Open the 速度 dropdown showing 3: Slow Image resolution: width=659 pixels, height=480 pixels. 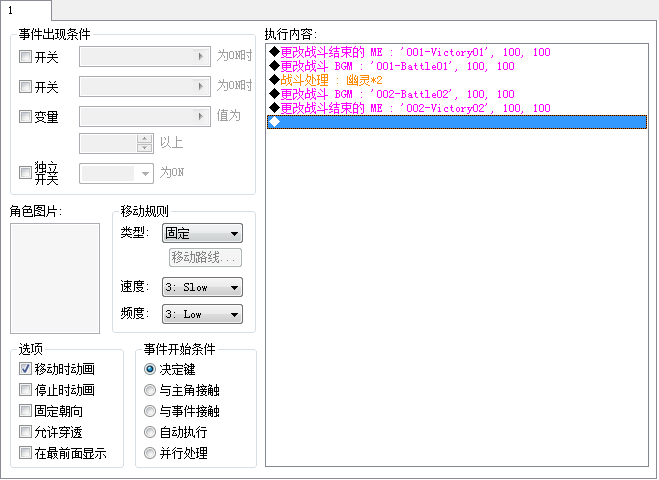click(x=202, y=287)
